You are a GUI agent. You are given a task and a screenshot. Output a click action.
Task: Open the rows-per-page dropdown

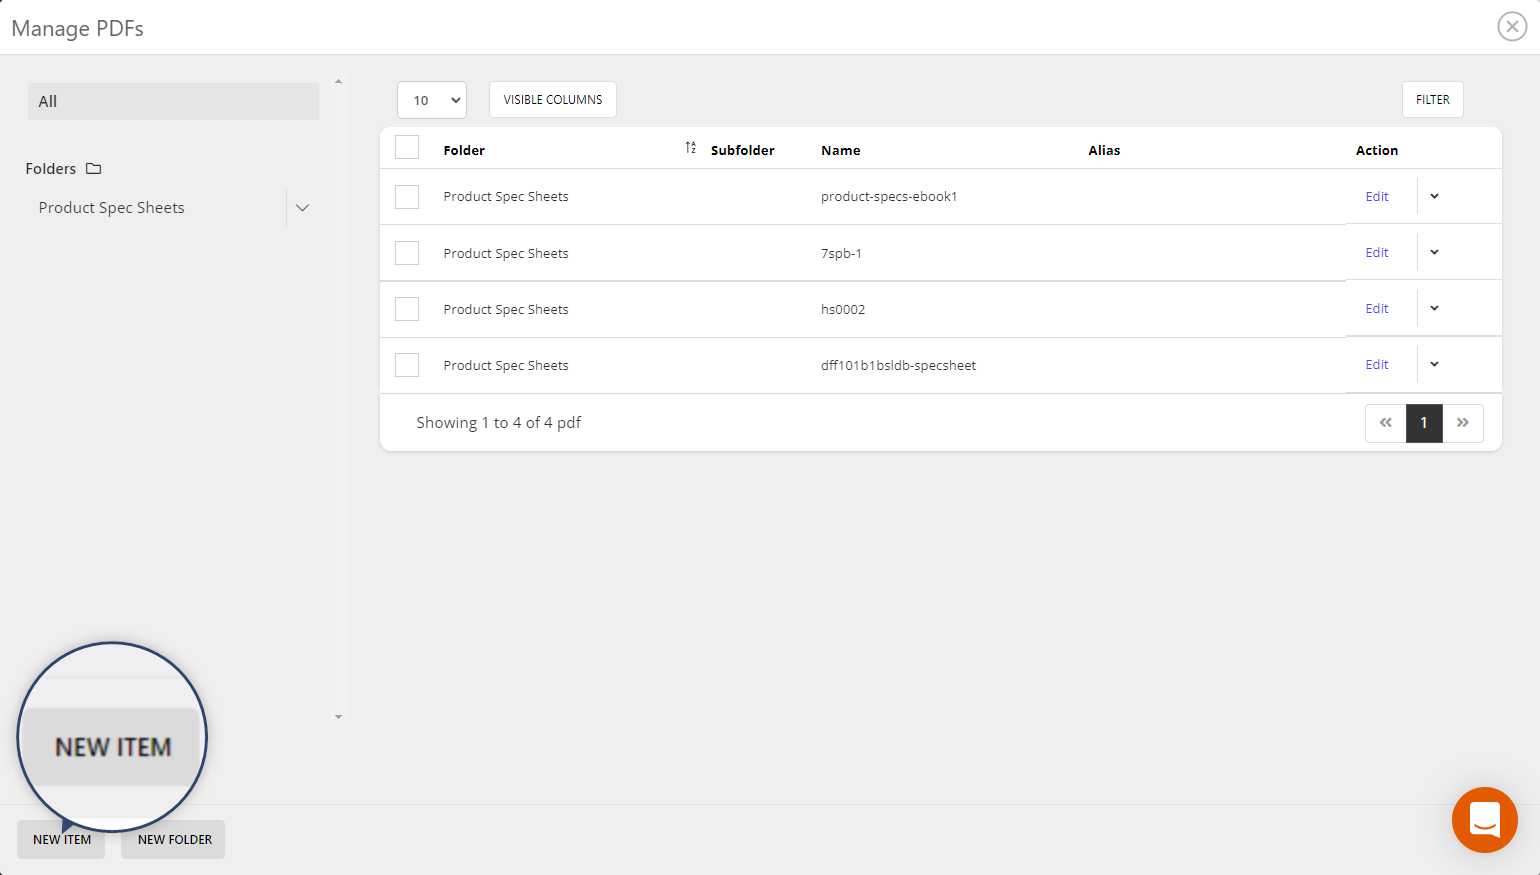pos(432,100)
